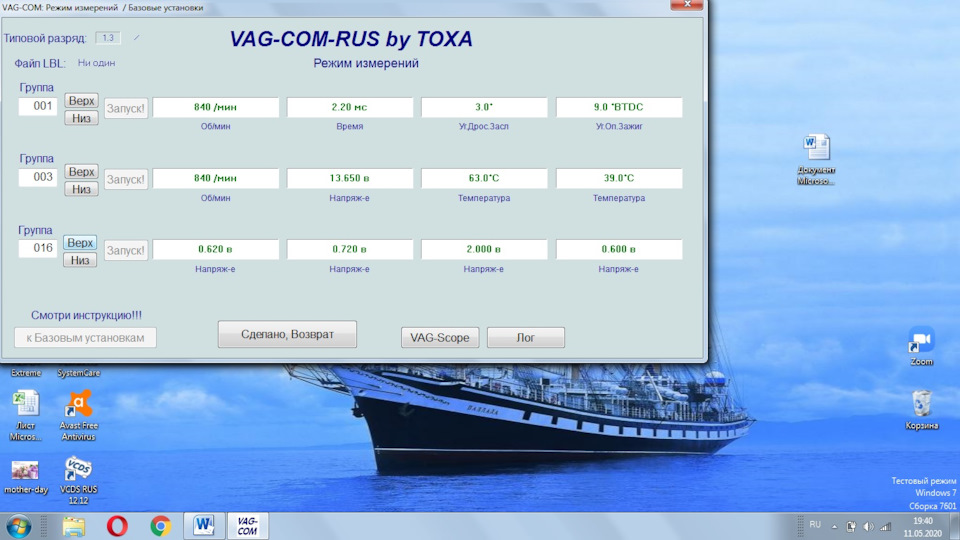Click the 2.20 мс time value

(350, 107)
